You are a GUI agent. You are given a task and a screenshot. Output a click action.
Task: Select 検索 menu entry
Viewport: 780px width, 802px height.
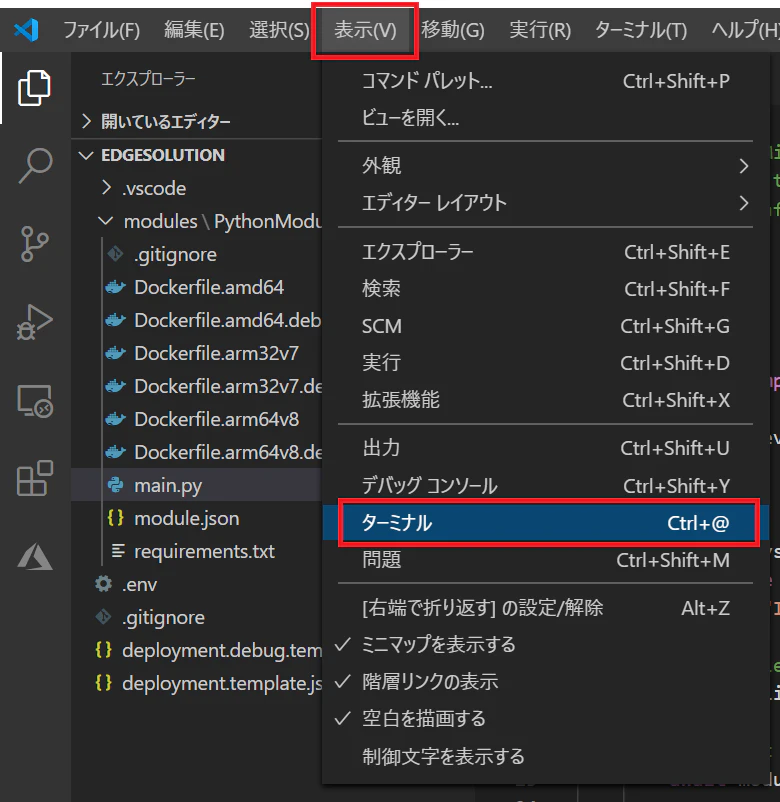[545, 289]
